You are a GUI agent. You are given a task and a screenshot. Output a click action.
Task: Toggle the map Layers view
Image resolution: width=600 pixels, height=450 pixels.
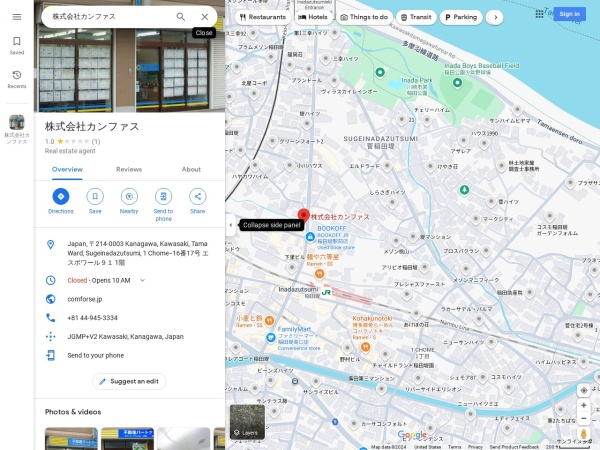coord(247,422)
